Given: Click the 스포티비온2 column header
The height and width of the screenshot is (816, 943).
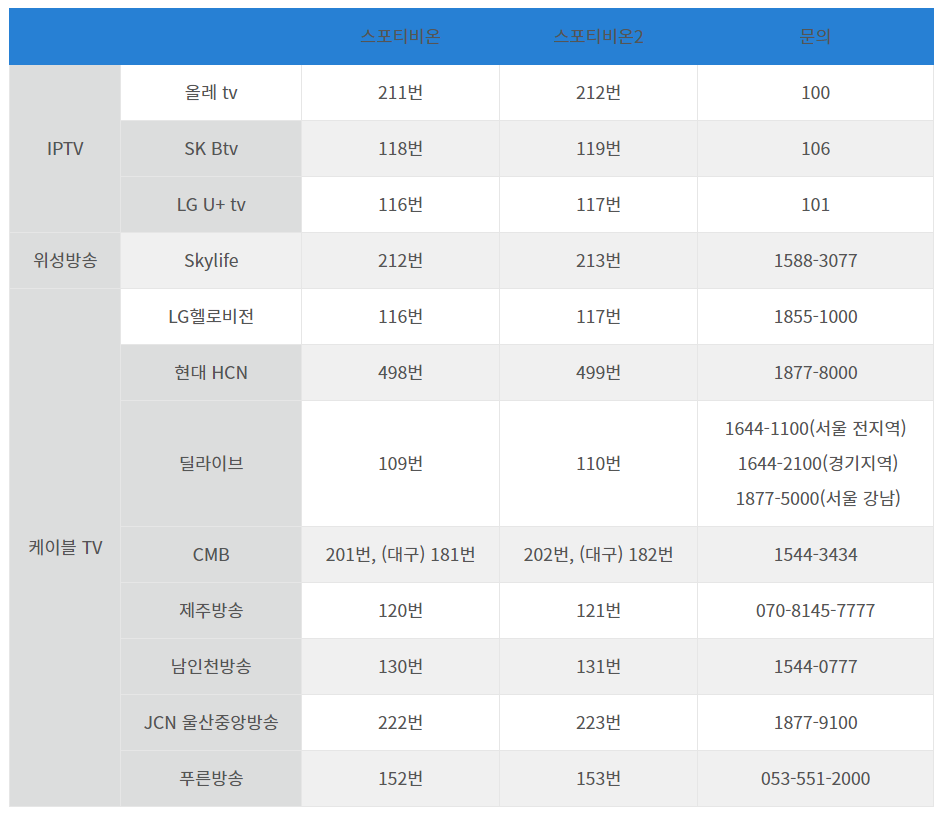Looking at the screenshot, I should tap(598, 37).
